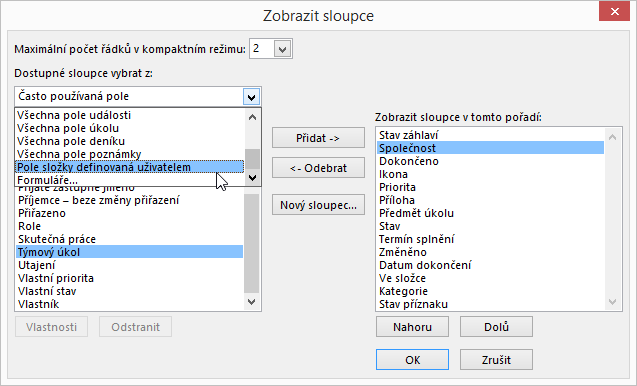Select 'Všechna pole deníku' option
Image resolution: width=637 pixels, height=386 pixels.
point(130,141)
